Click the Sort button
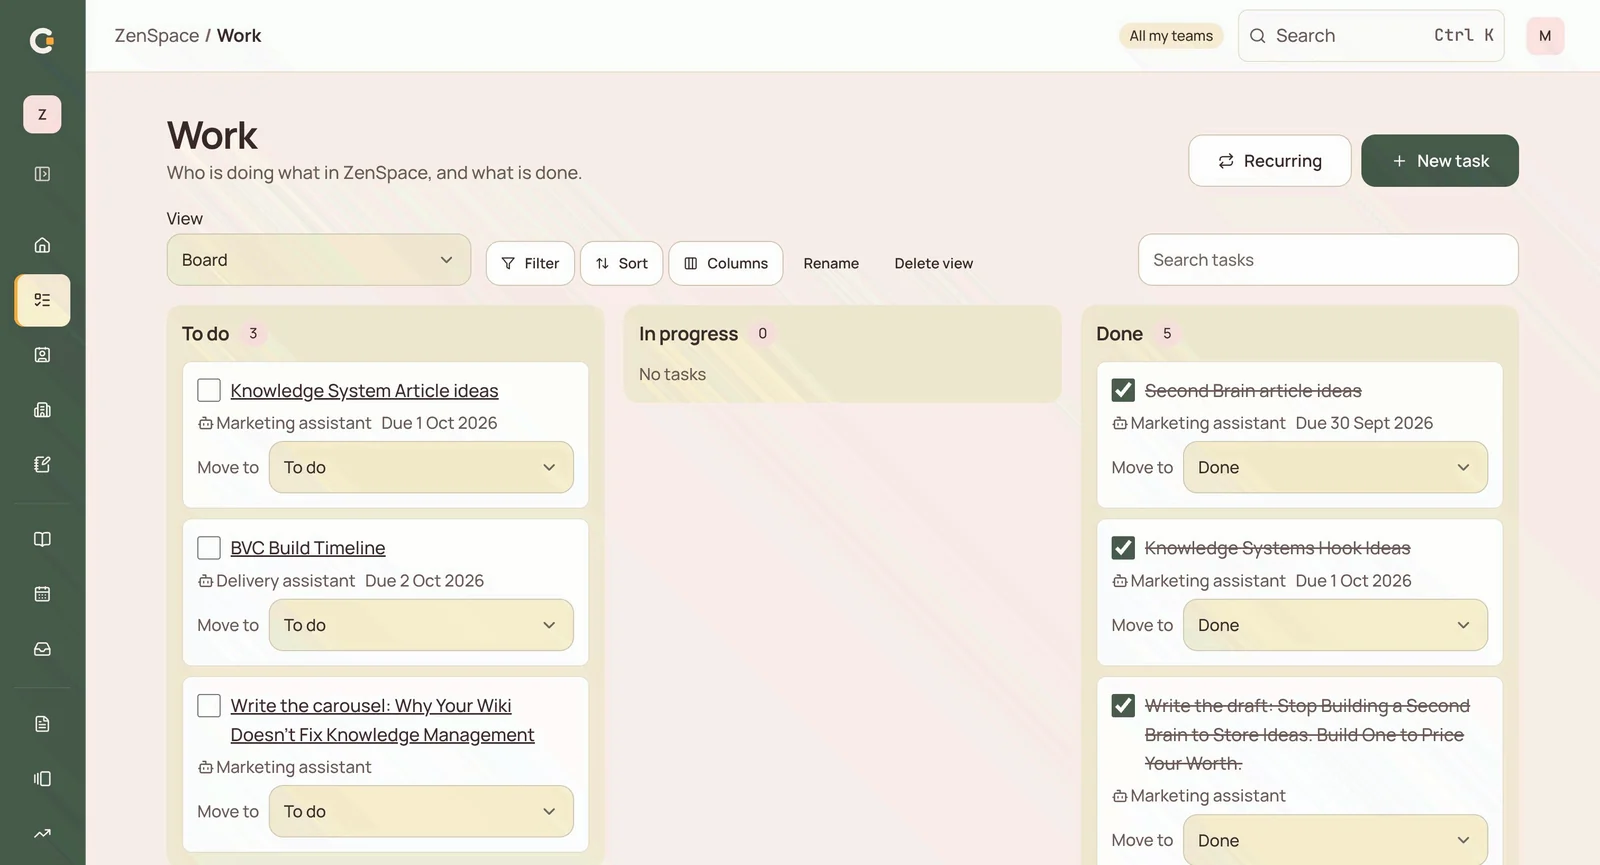The width and height of the screenshot is (1600, 865). click(x=622, y=263)
